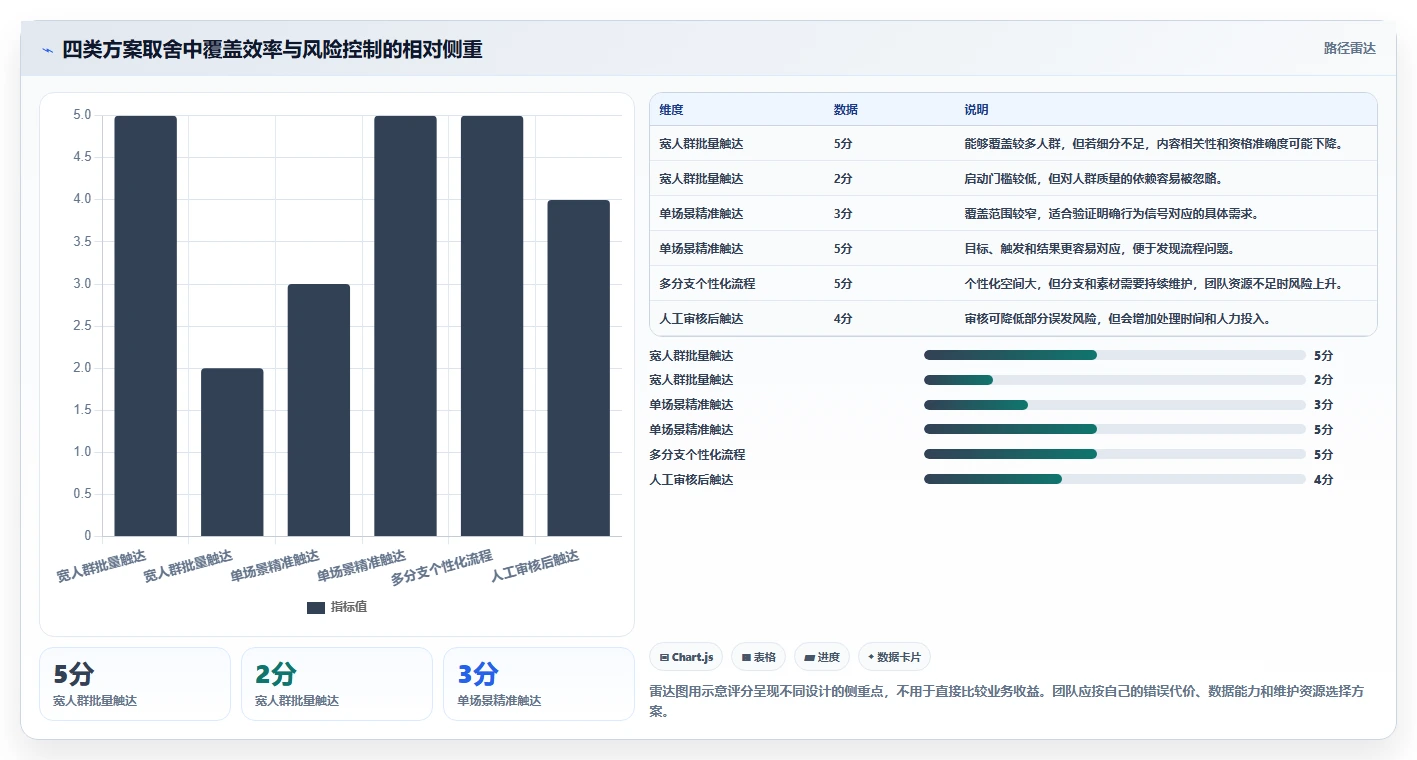1417x760 pixels.
Task: Open the dark 5分 宽人群批量触达 card
Action: tap(135, 684)
